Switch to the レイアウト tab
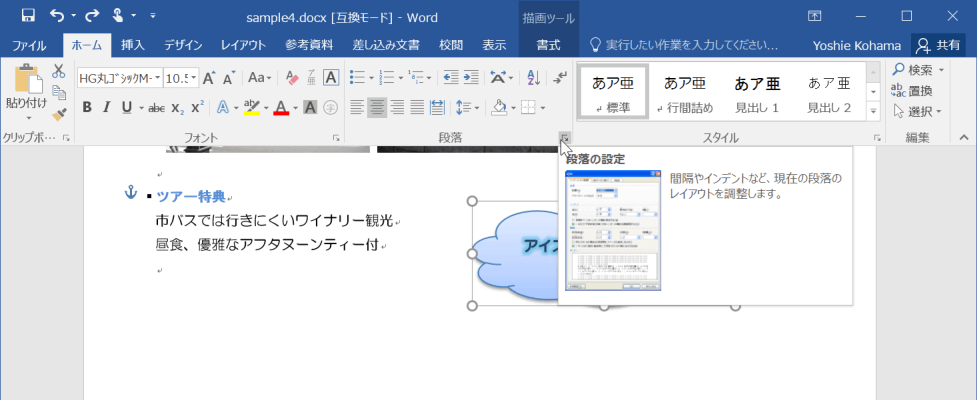 click(243, 45)
